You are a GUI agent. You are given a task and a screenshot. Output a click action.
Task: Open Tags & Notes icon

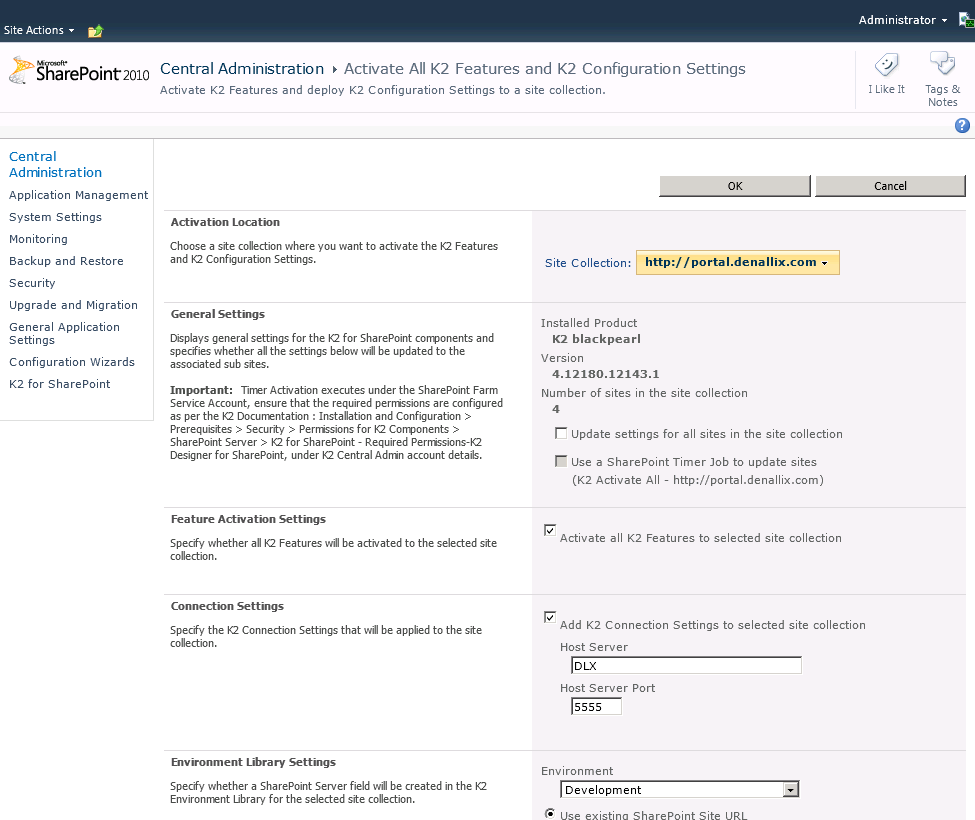point(942,66)
